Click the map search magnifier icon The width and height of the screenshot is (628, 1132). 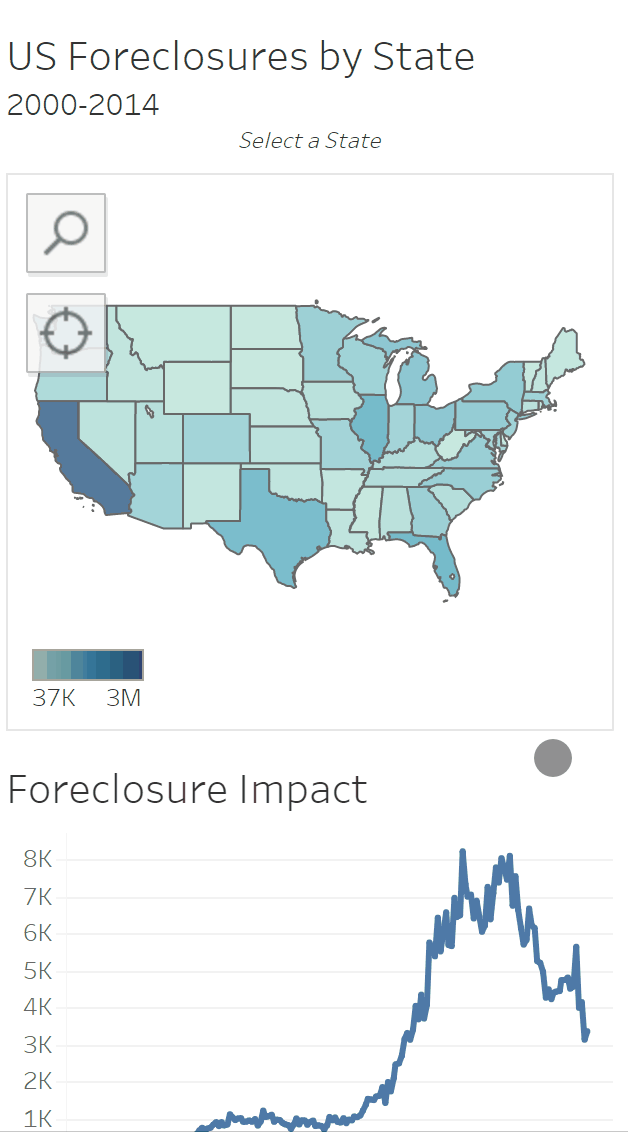[66, 233]
